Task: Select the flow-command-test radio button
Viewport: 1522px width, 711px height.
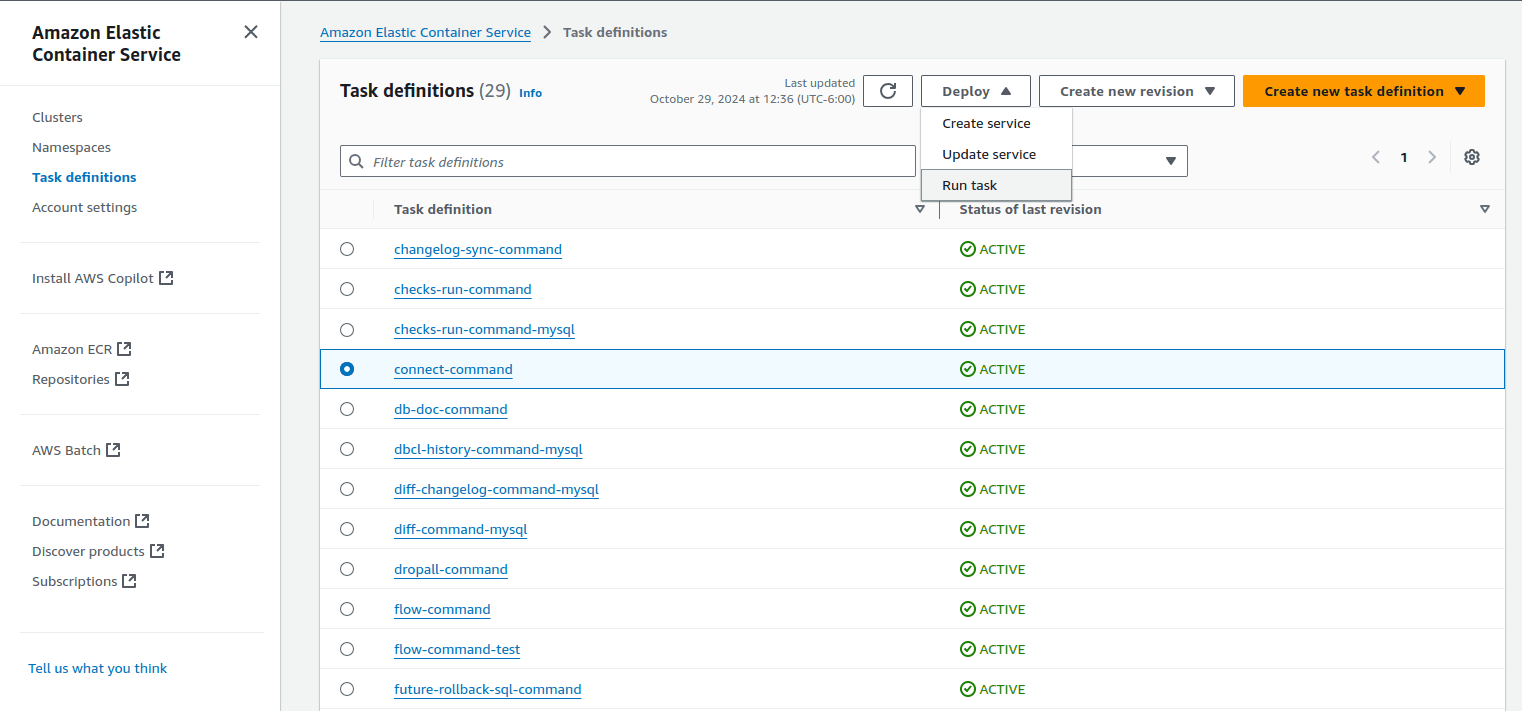Action: coord(347,649)
